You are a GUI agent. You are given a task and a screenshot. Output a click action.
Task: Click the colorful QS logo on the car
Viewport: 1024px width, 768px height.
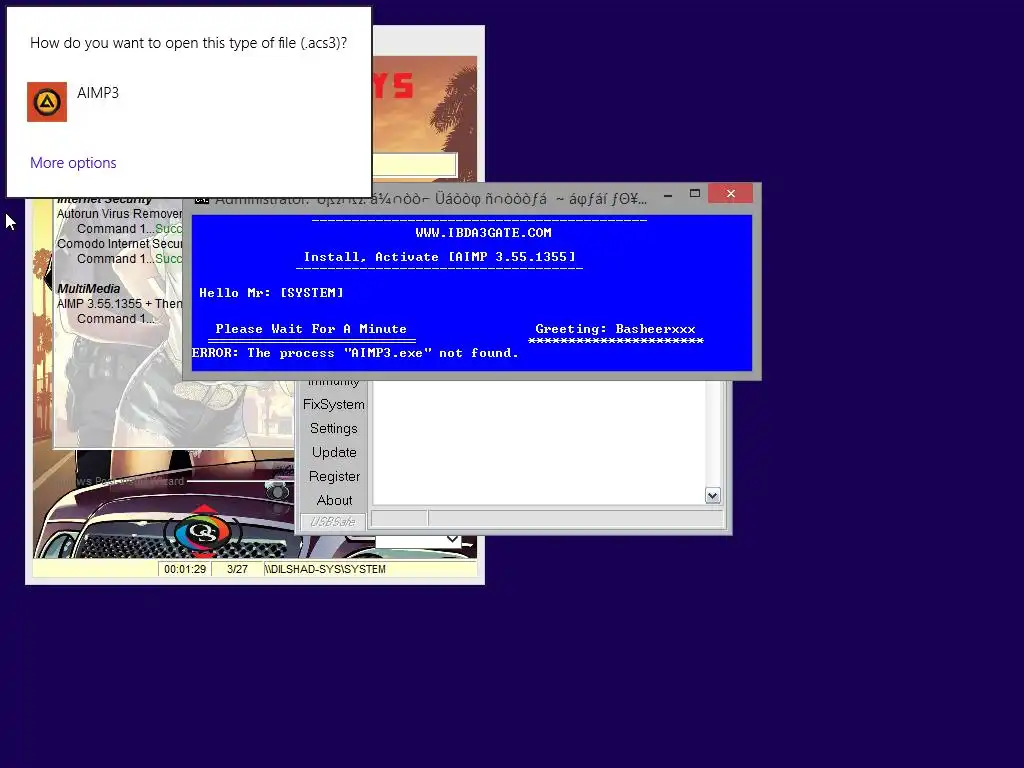point(204,531)
